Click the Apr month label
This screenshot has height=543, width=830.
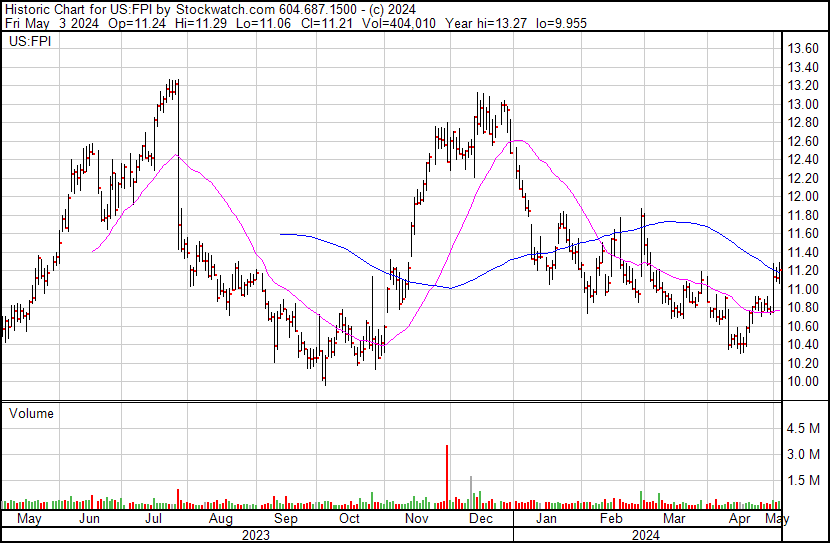click(739, 519)
